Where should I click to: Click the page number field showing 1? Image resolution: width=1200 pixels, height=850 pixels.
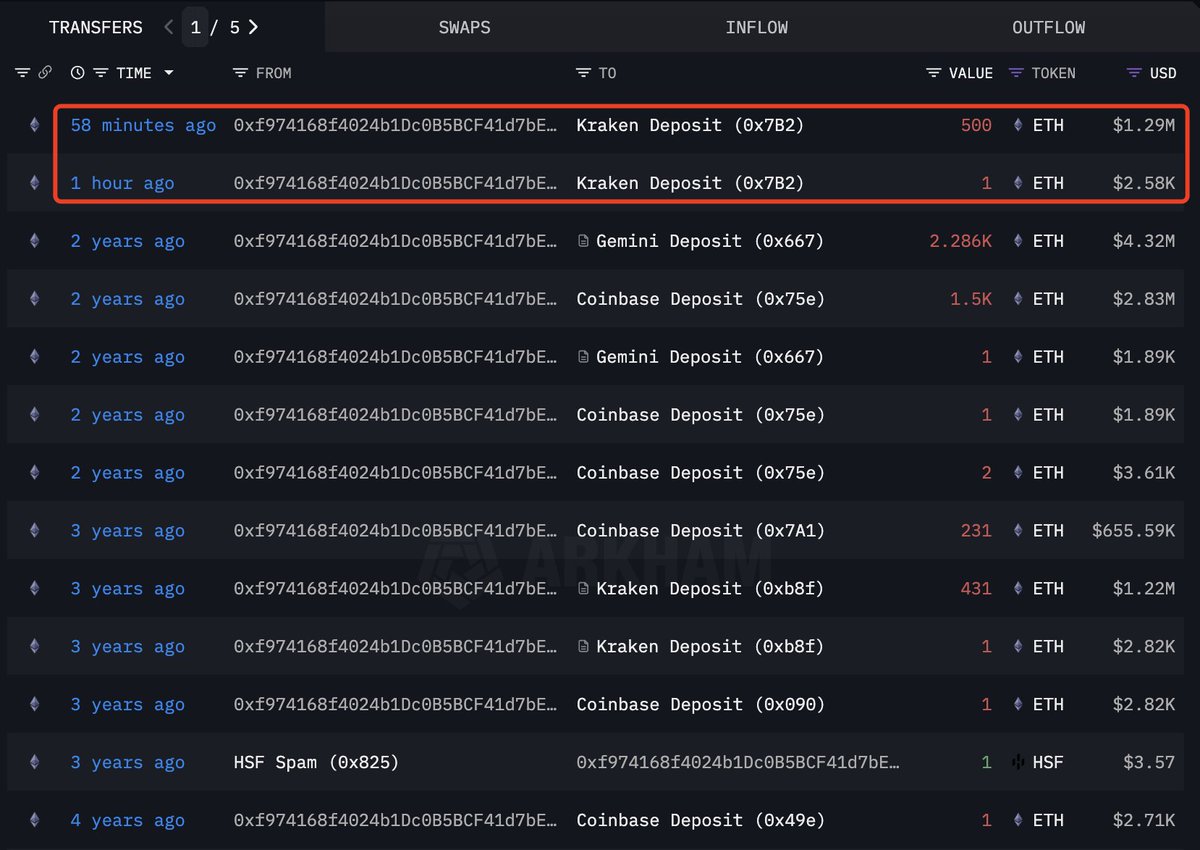tap(196, 27)
